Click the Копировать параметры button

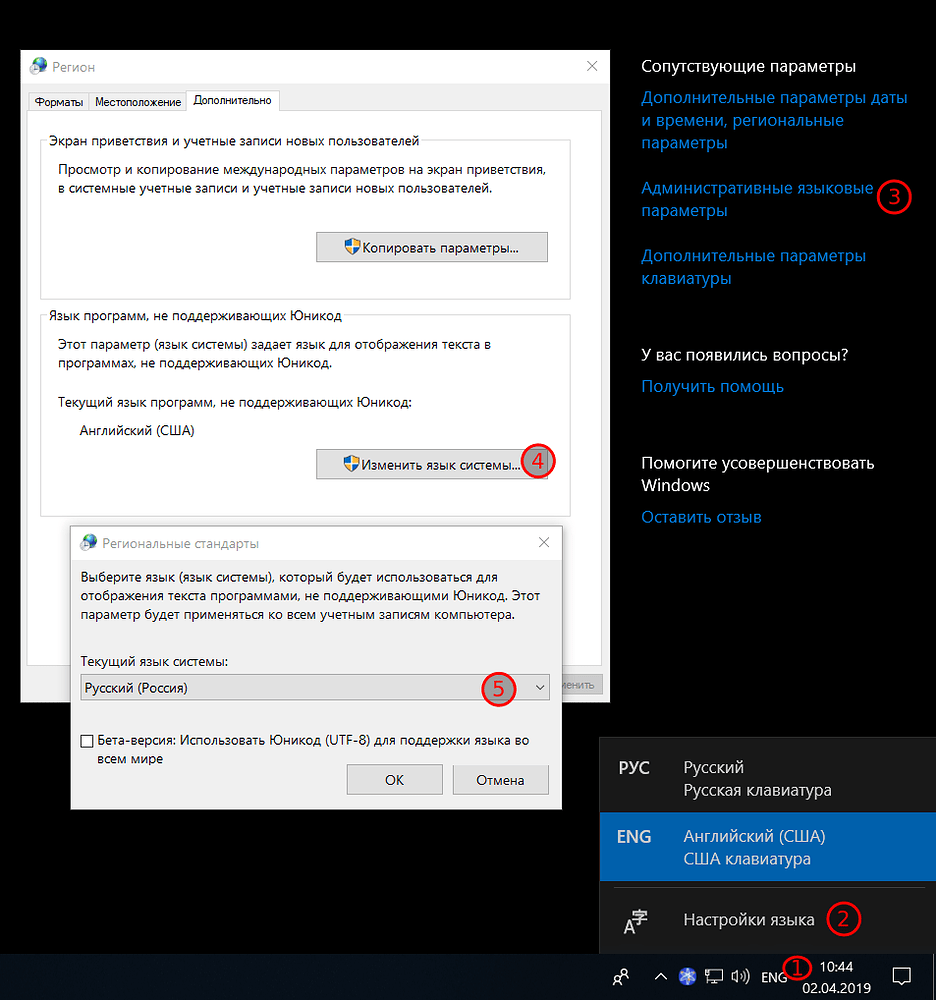[431, 247]
